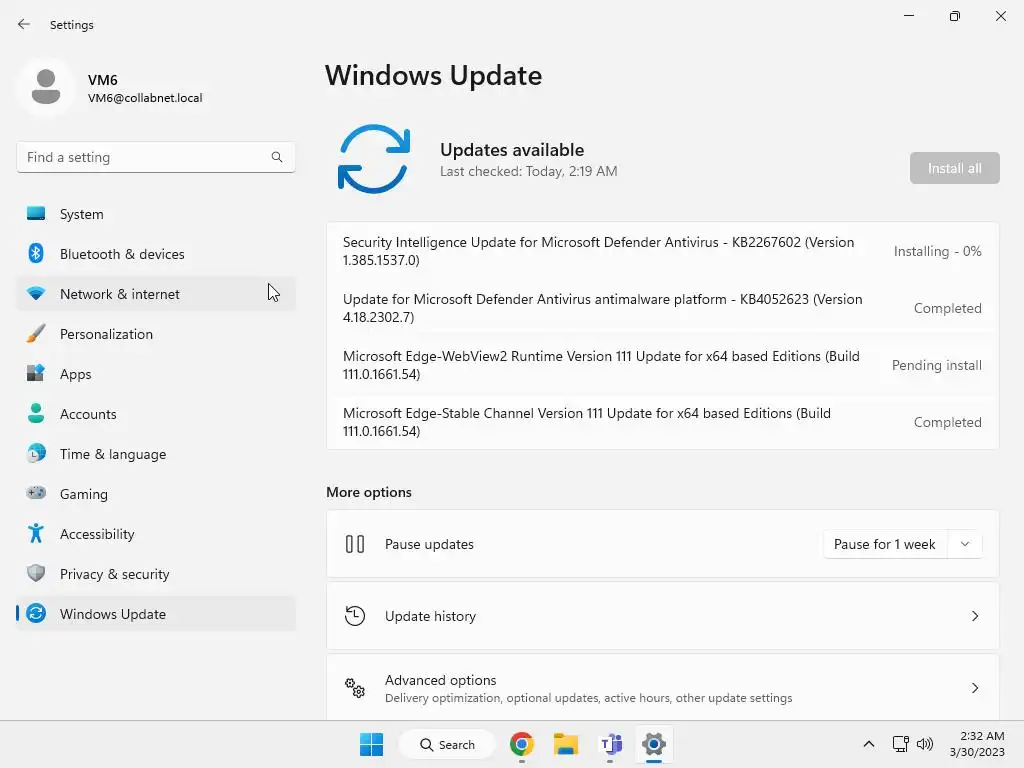
Task: Open Time & language settings
Action: click(x=156, y=453)
